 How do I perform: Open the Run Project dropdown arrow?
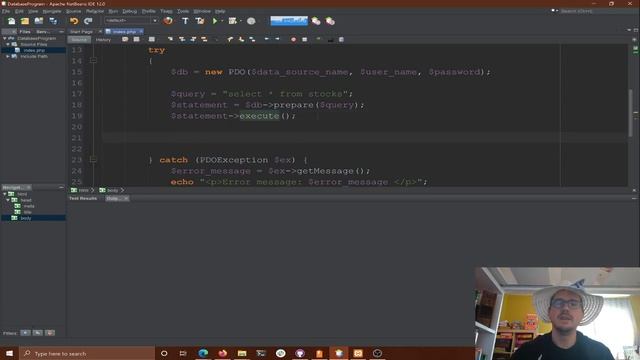222,21
